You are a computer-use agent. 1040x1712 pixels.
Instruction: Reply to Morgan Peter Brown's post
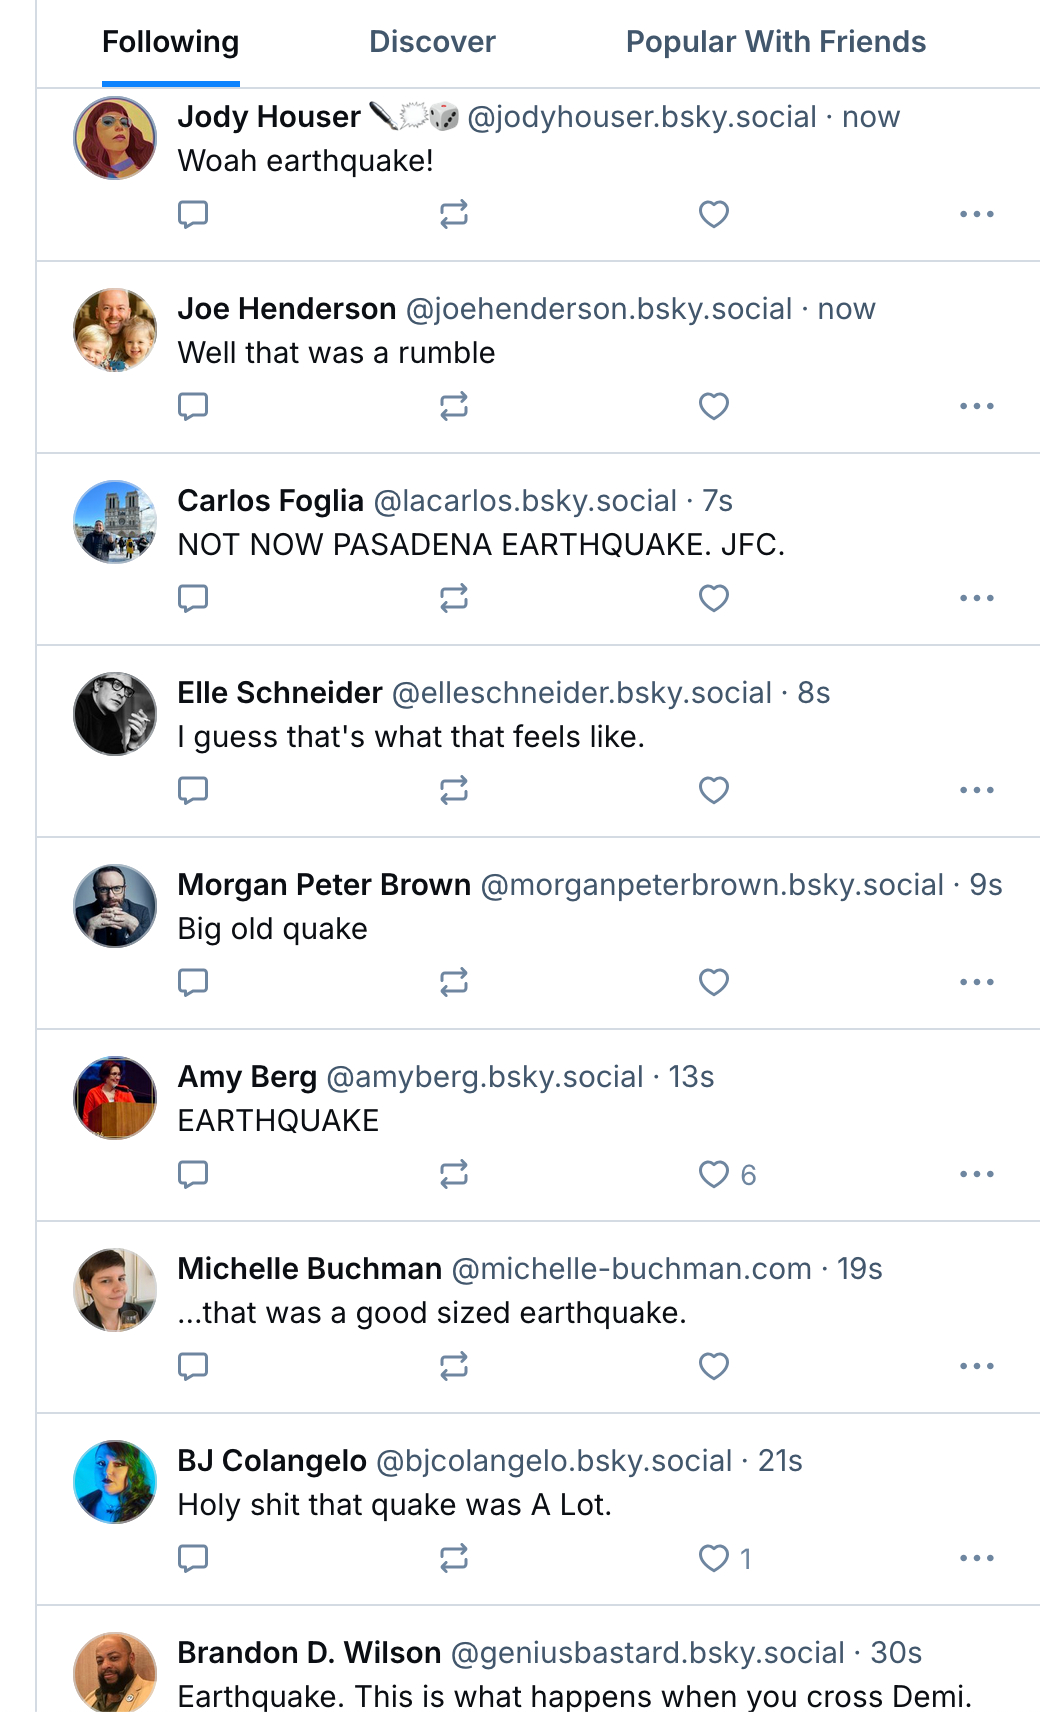[x=193, y=982]
